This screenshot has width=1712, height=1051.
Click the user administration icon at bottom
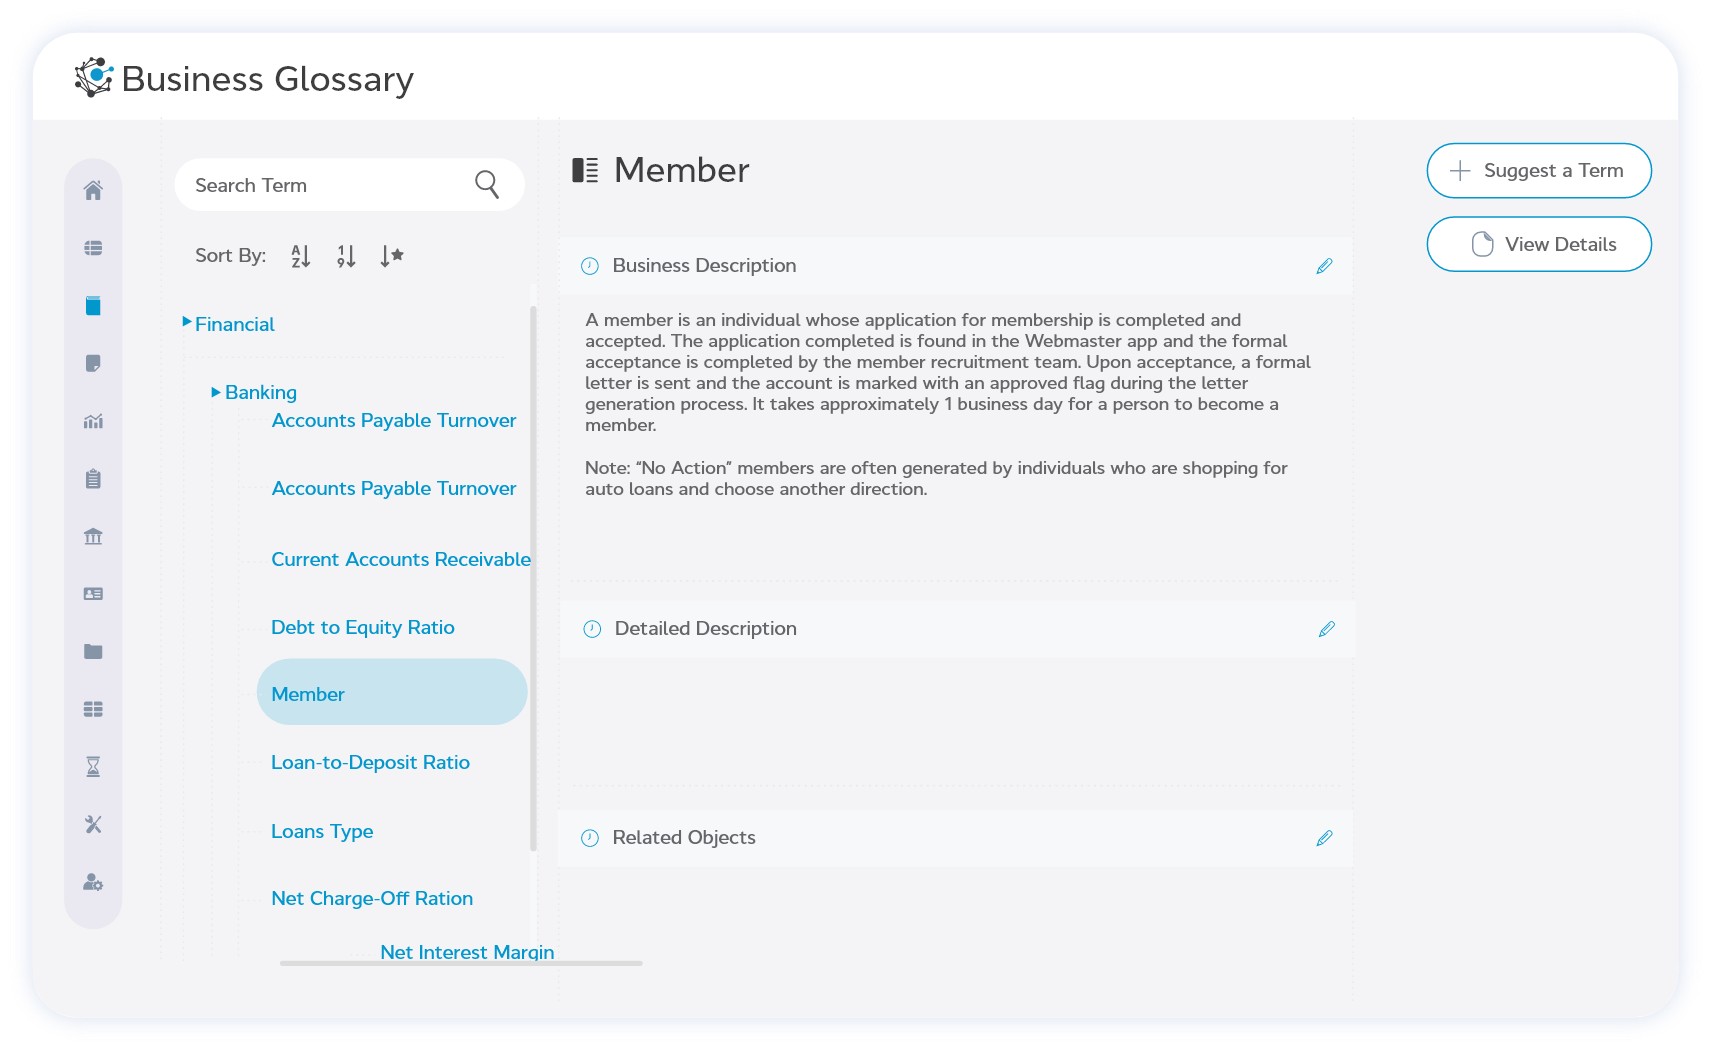click(x=93, y=881)
